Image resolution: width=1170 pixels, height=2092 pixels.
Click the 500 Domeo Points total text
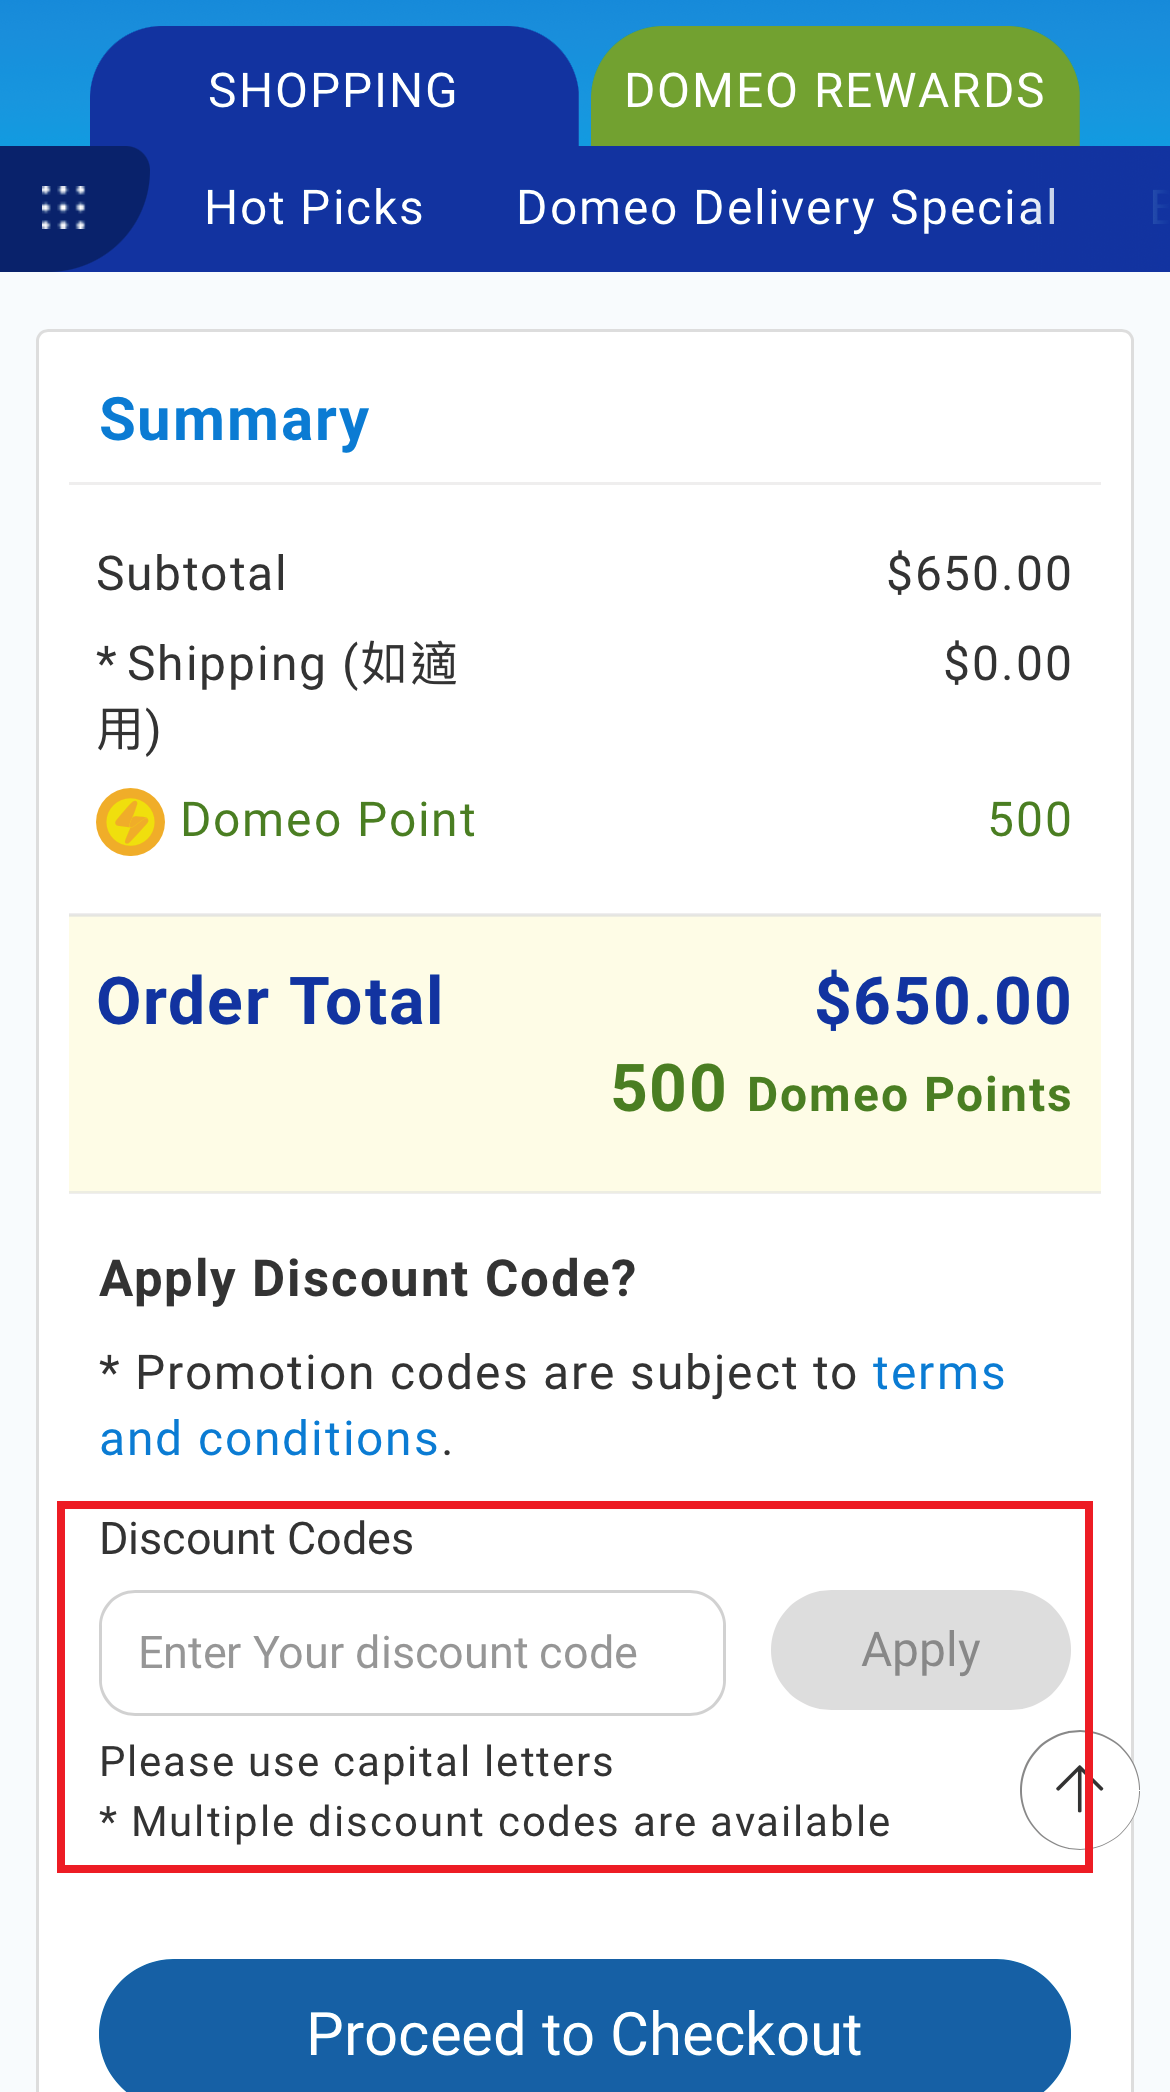coord(841,1090)
